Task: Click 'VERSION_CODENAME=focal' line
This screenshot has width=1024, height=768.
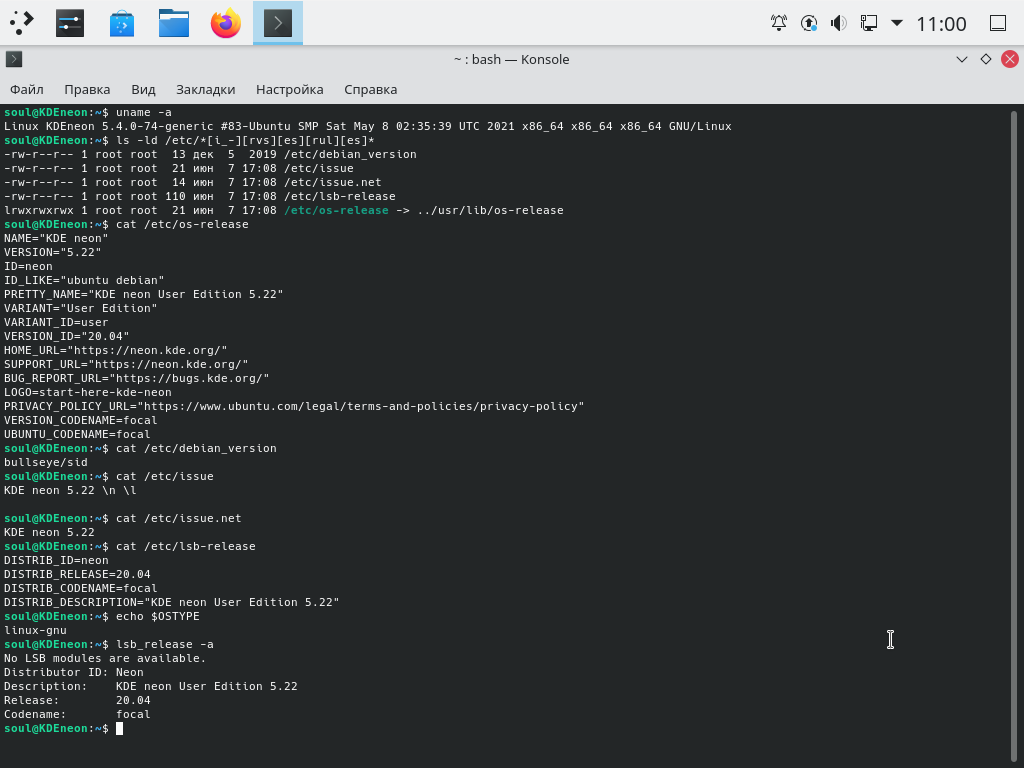Action: [x=80, y=420]
